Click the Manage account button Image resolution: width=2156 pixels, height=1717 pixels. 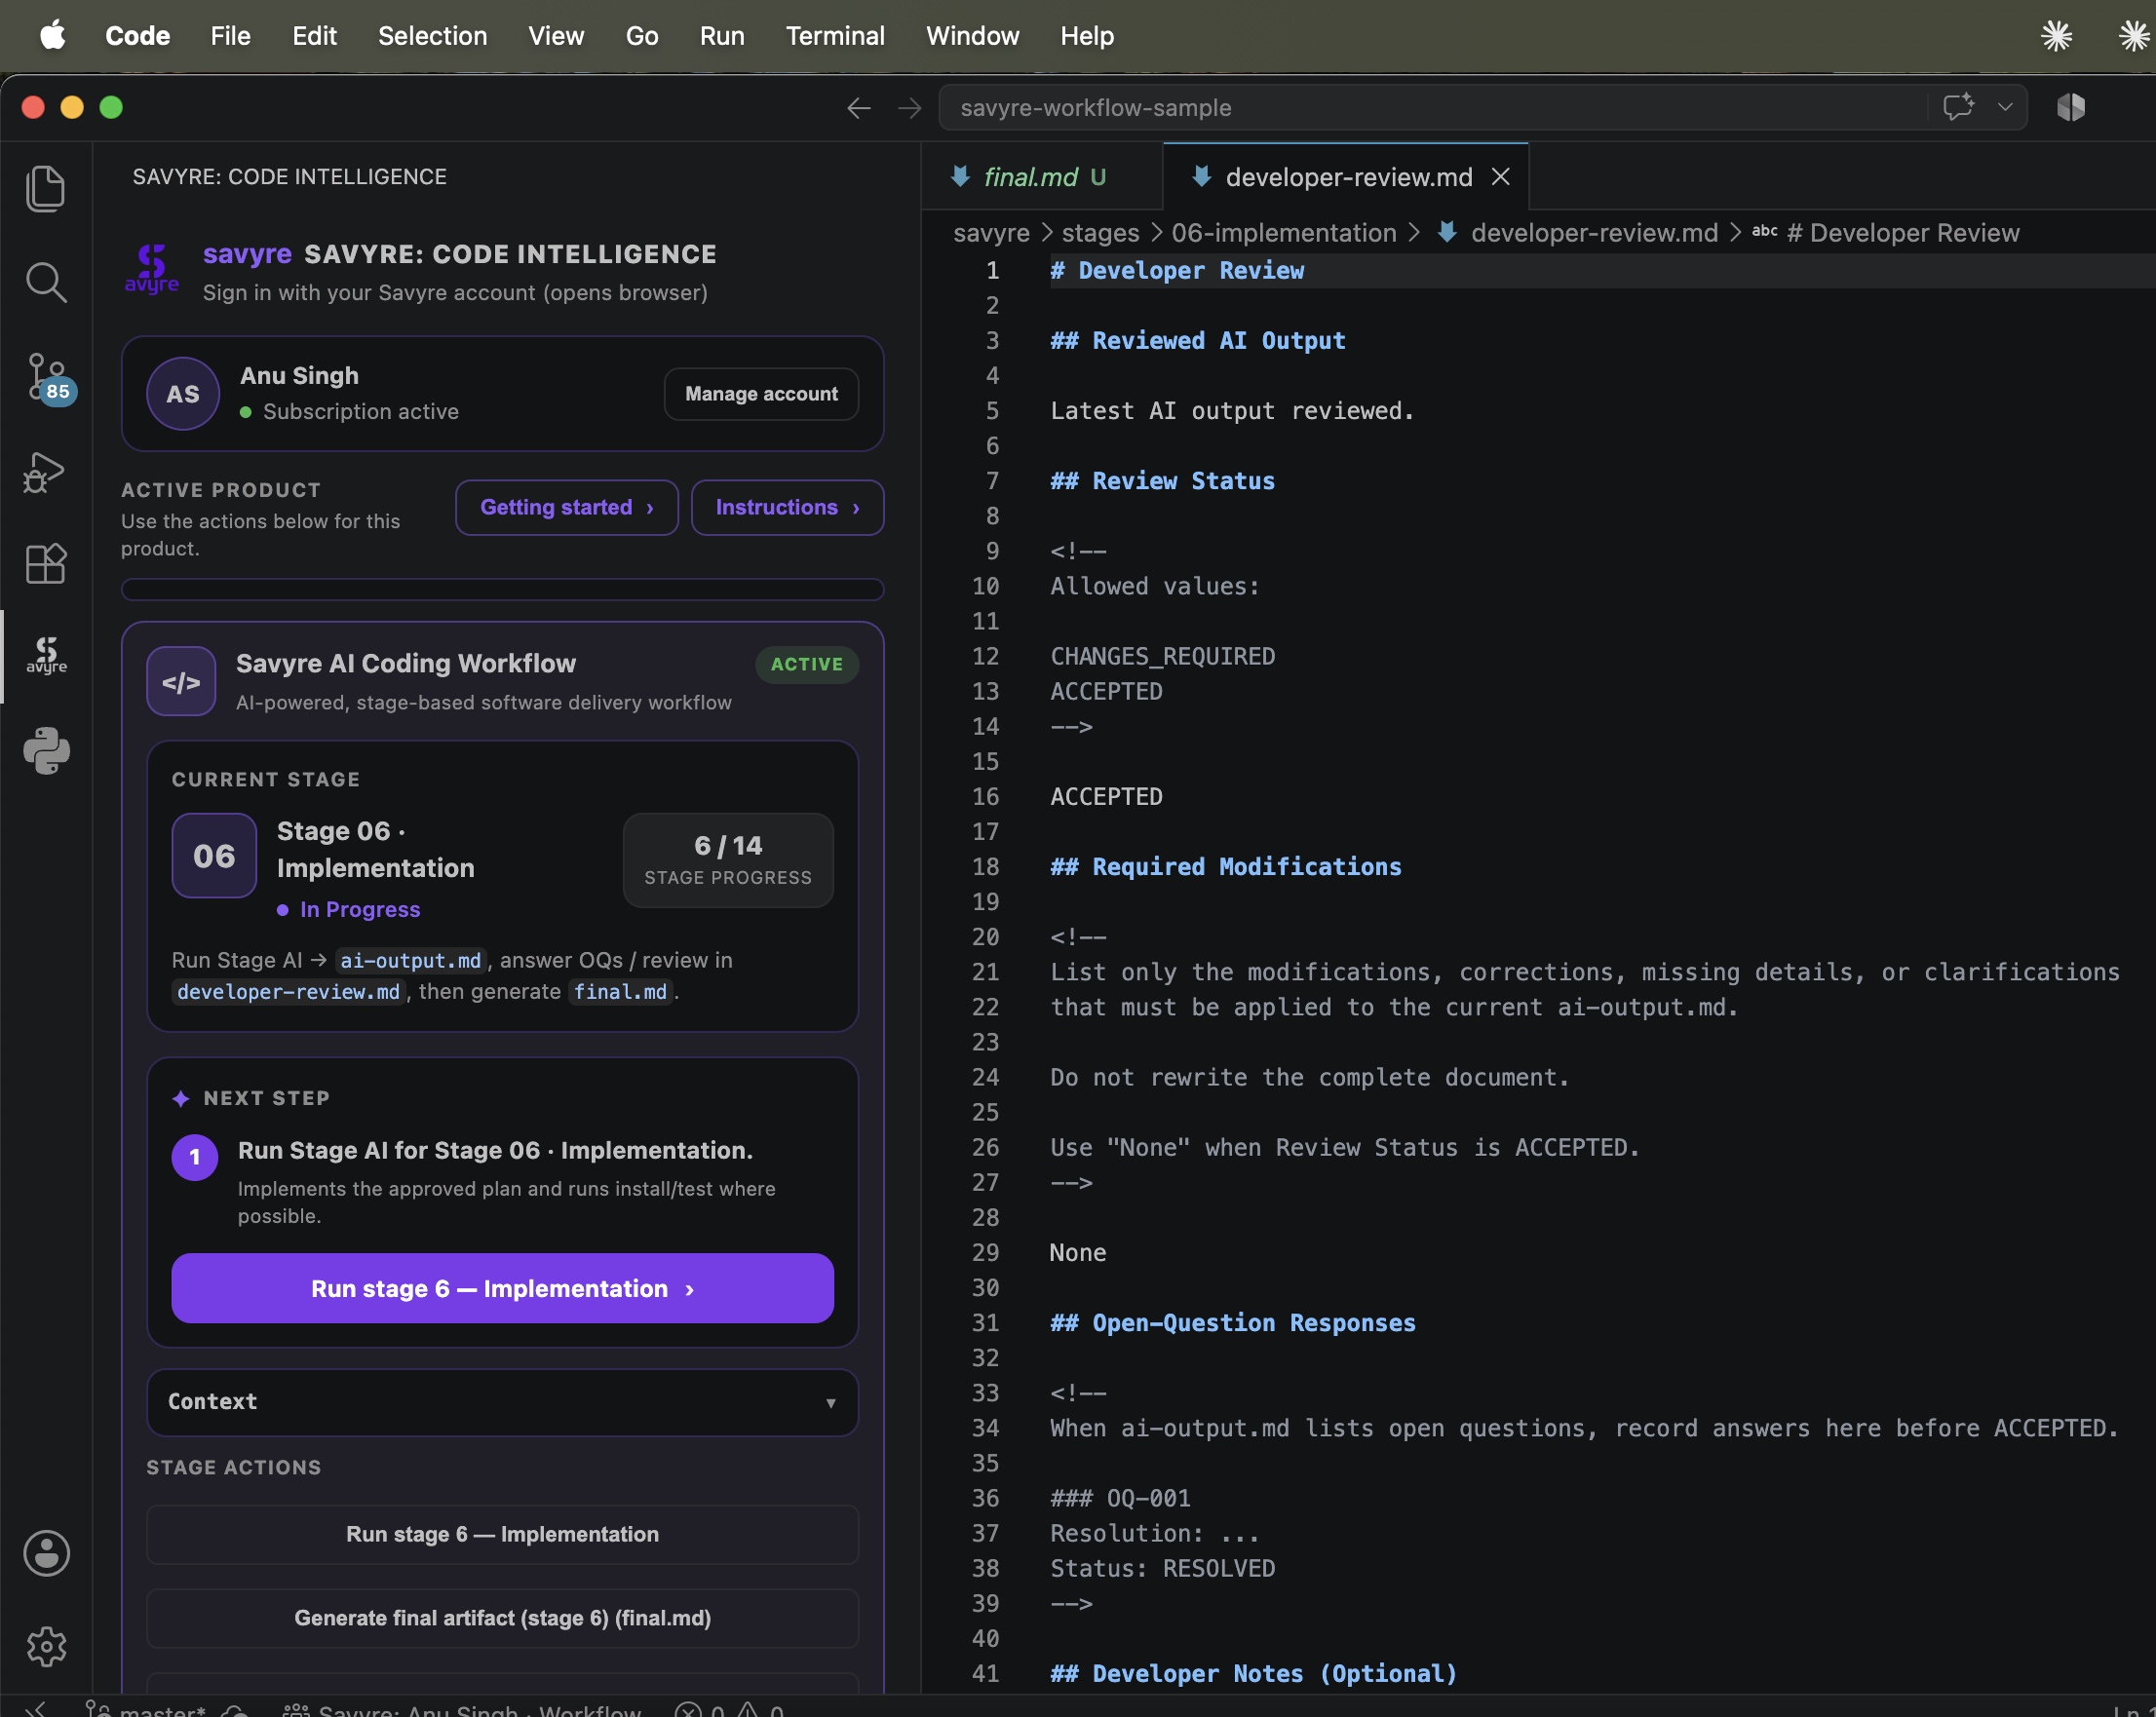pyautogui.click(x=761, y=394)
